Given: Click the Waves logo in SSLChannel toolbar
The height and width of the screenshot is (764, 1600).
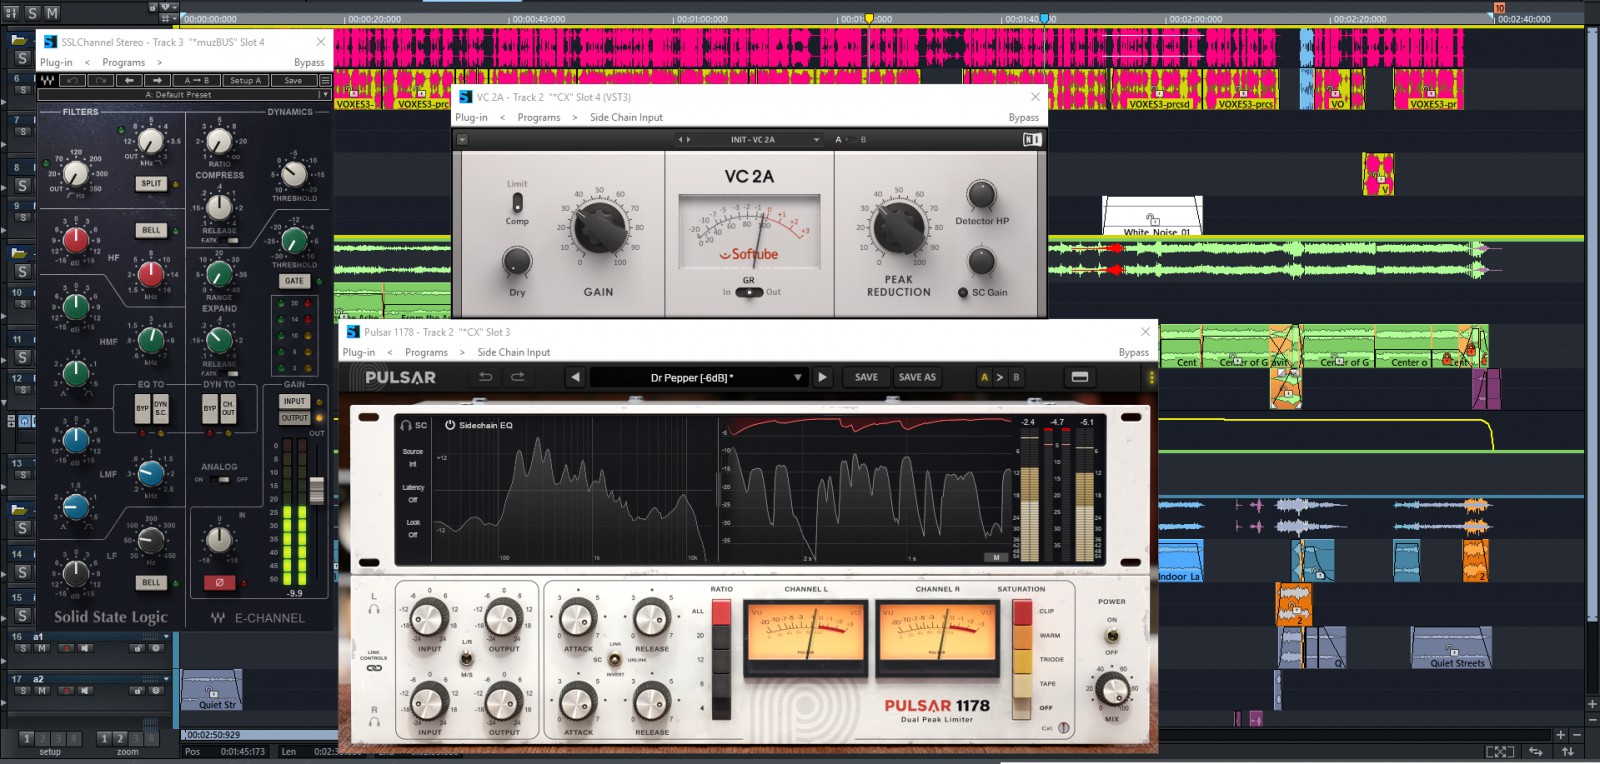Looking at the screenshot, I should pyautogui.click(x=47, y=80).
